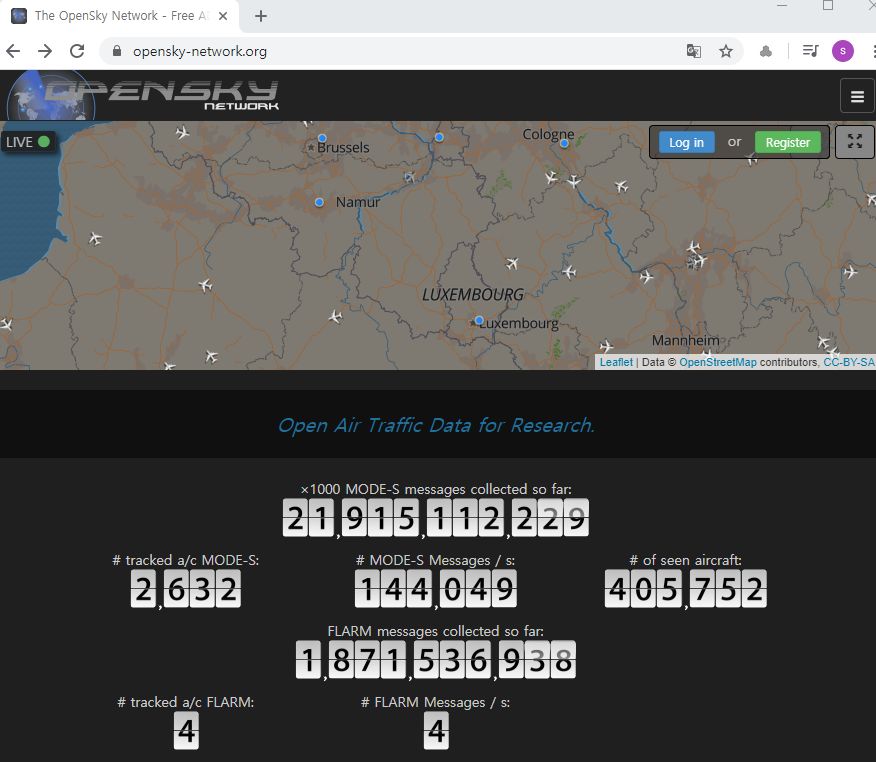The height and width of the screenshot is (762, 876).
Task: Bookmark this page with the star
Action: 726,51
